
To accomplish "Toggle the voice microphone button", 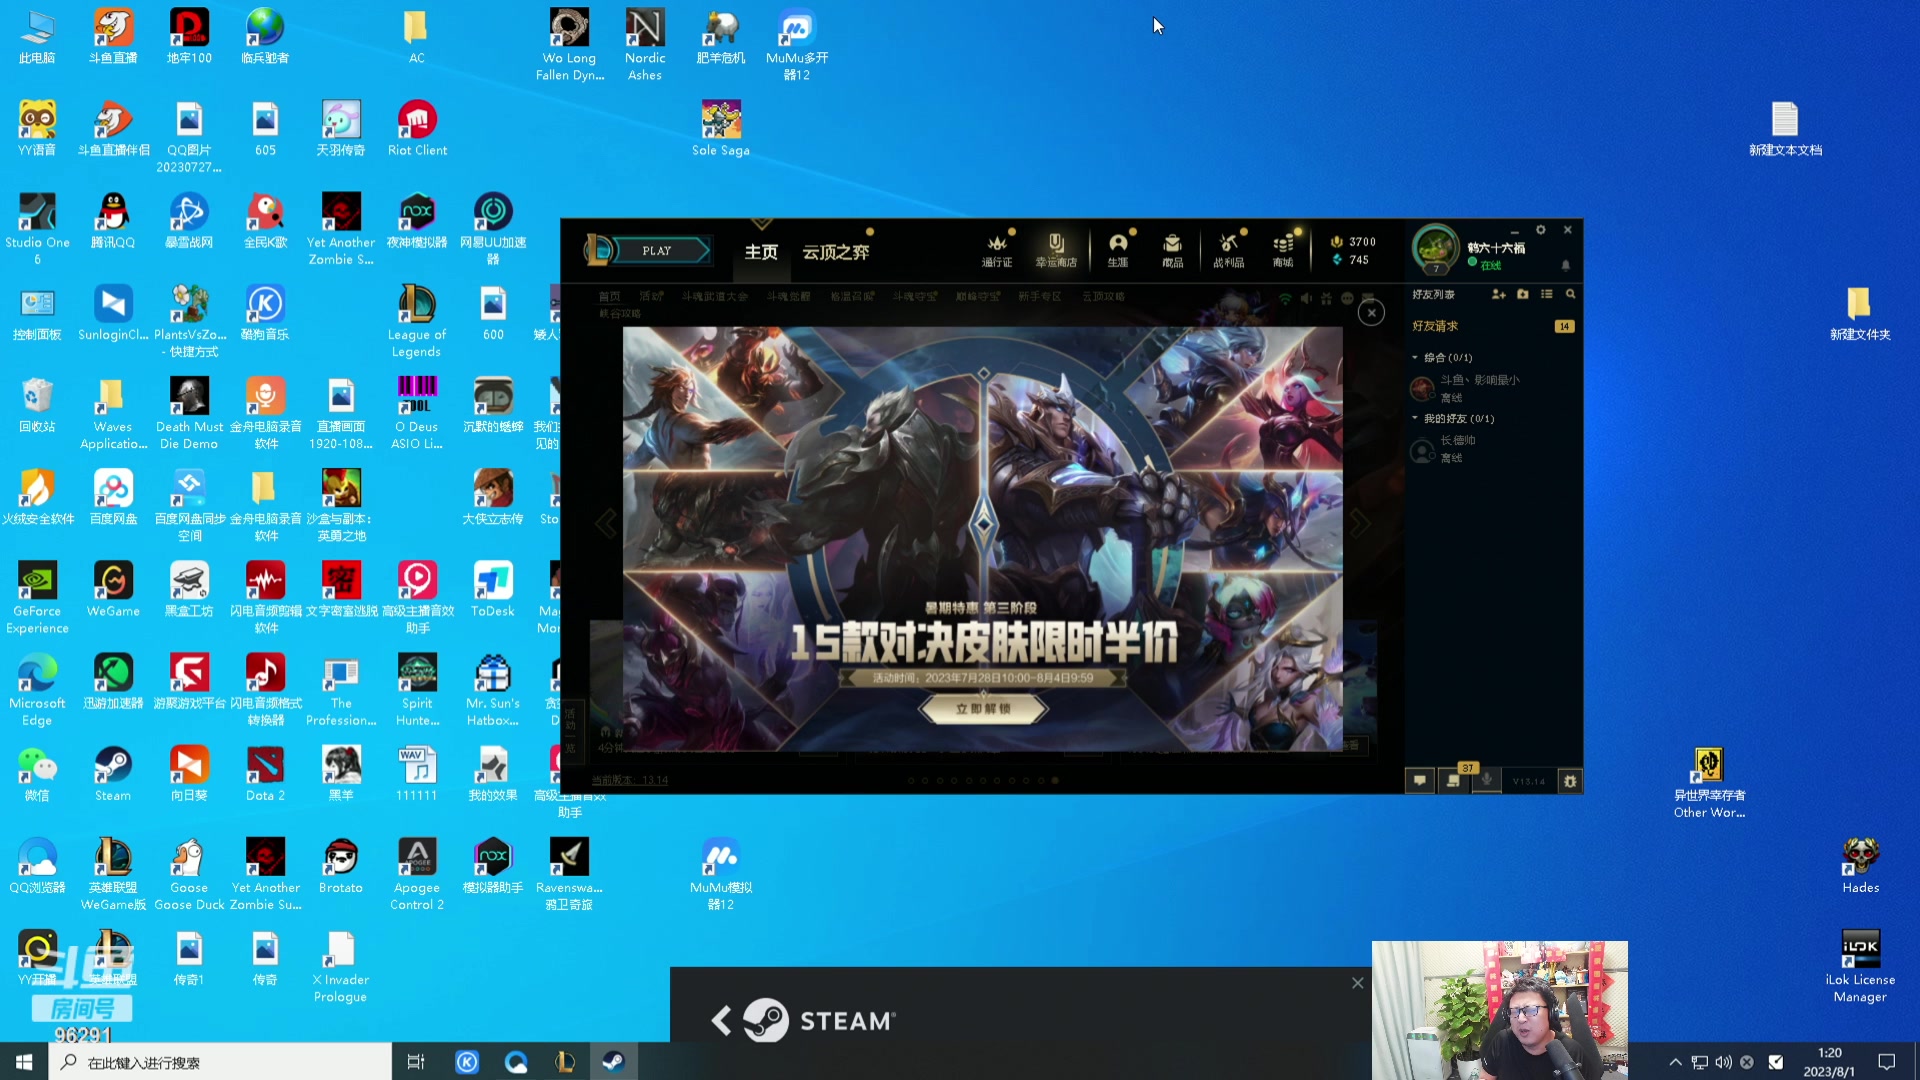I will point(1487,781).
